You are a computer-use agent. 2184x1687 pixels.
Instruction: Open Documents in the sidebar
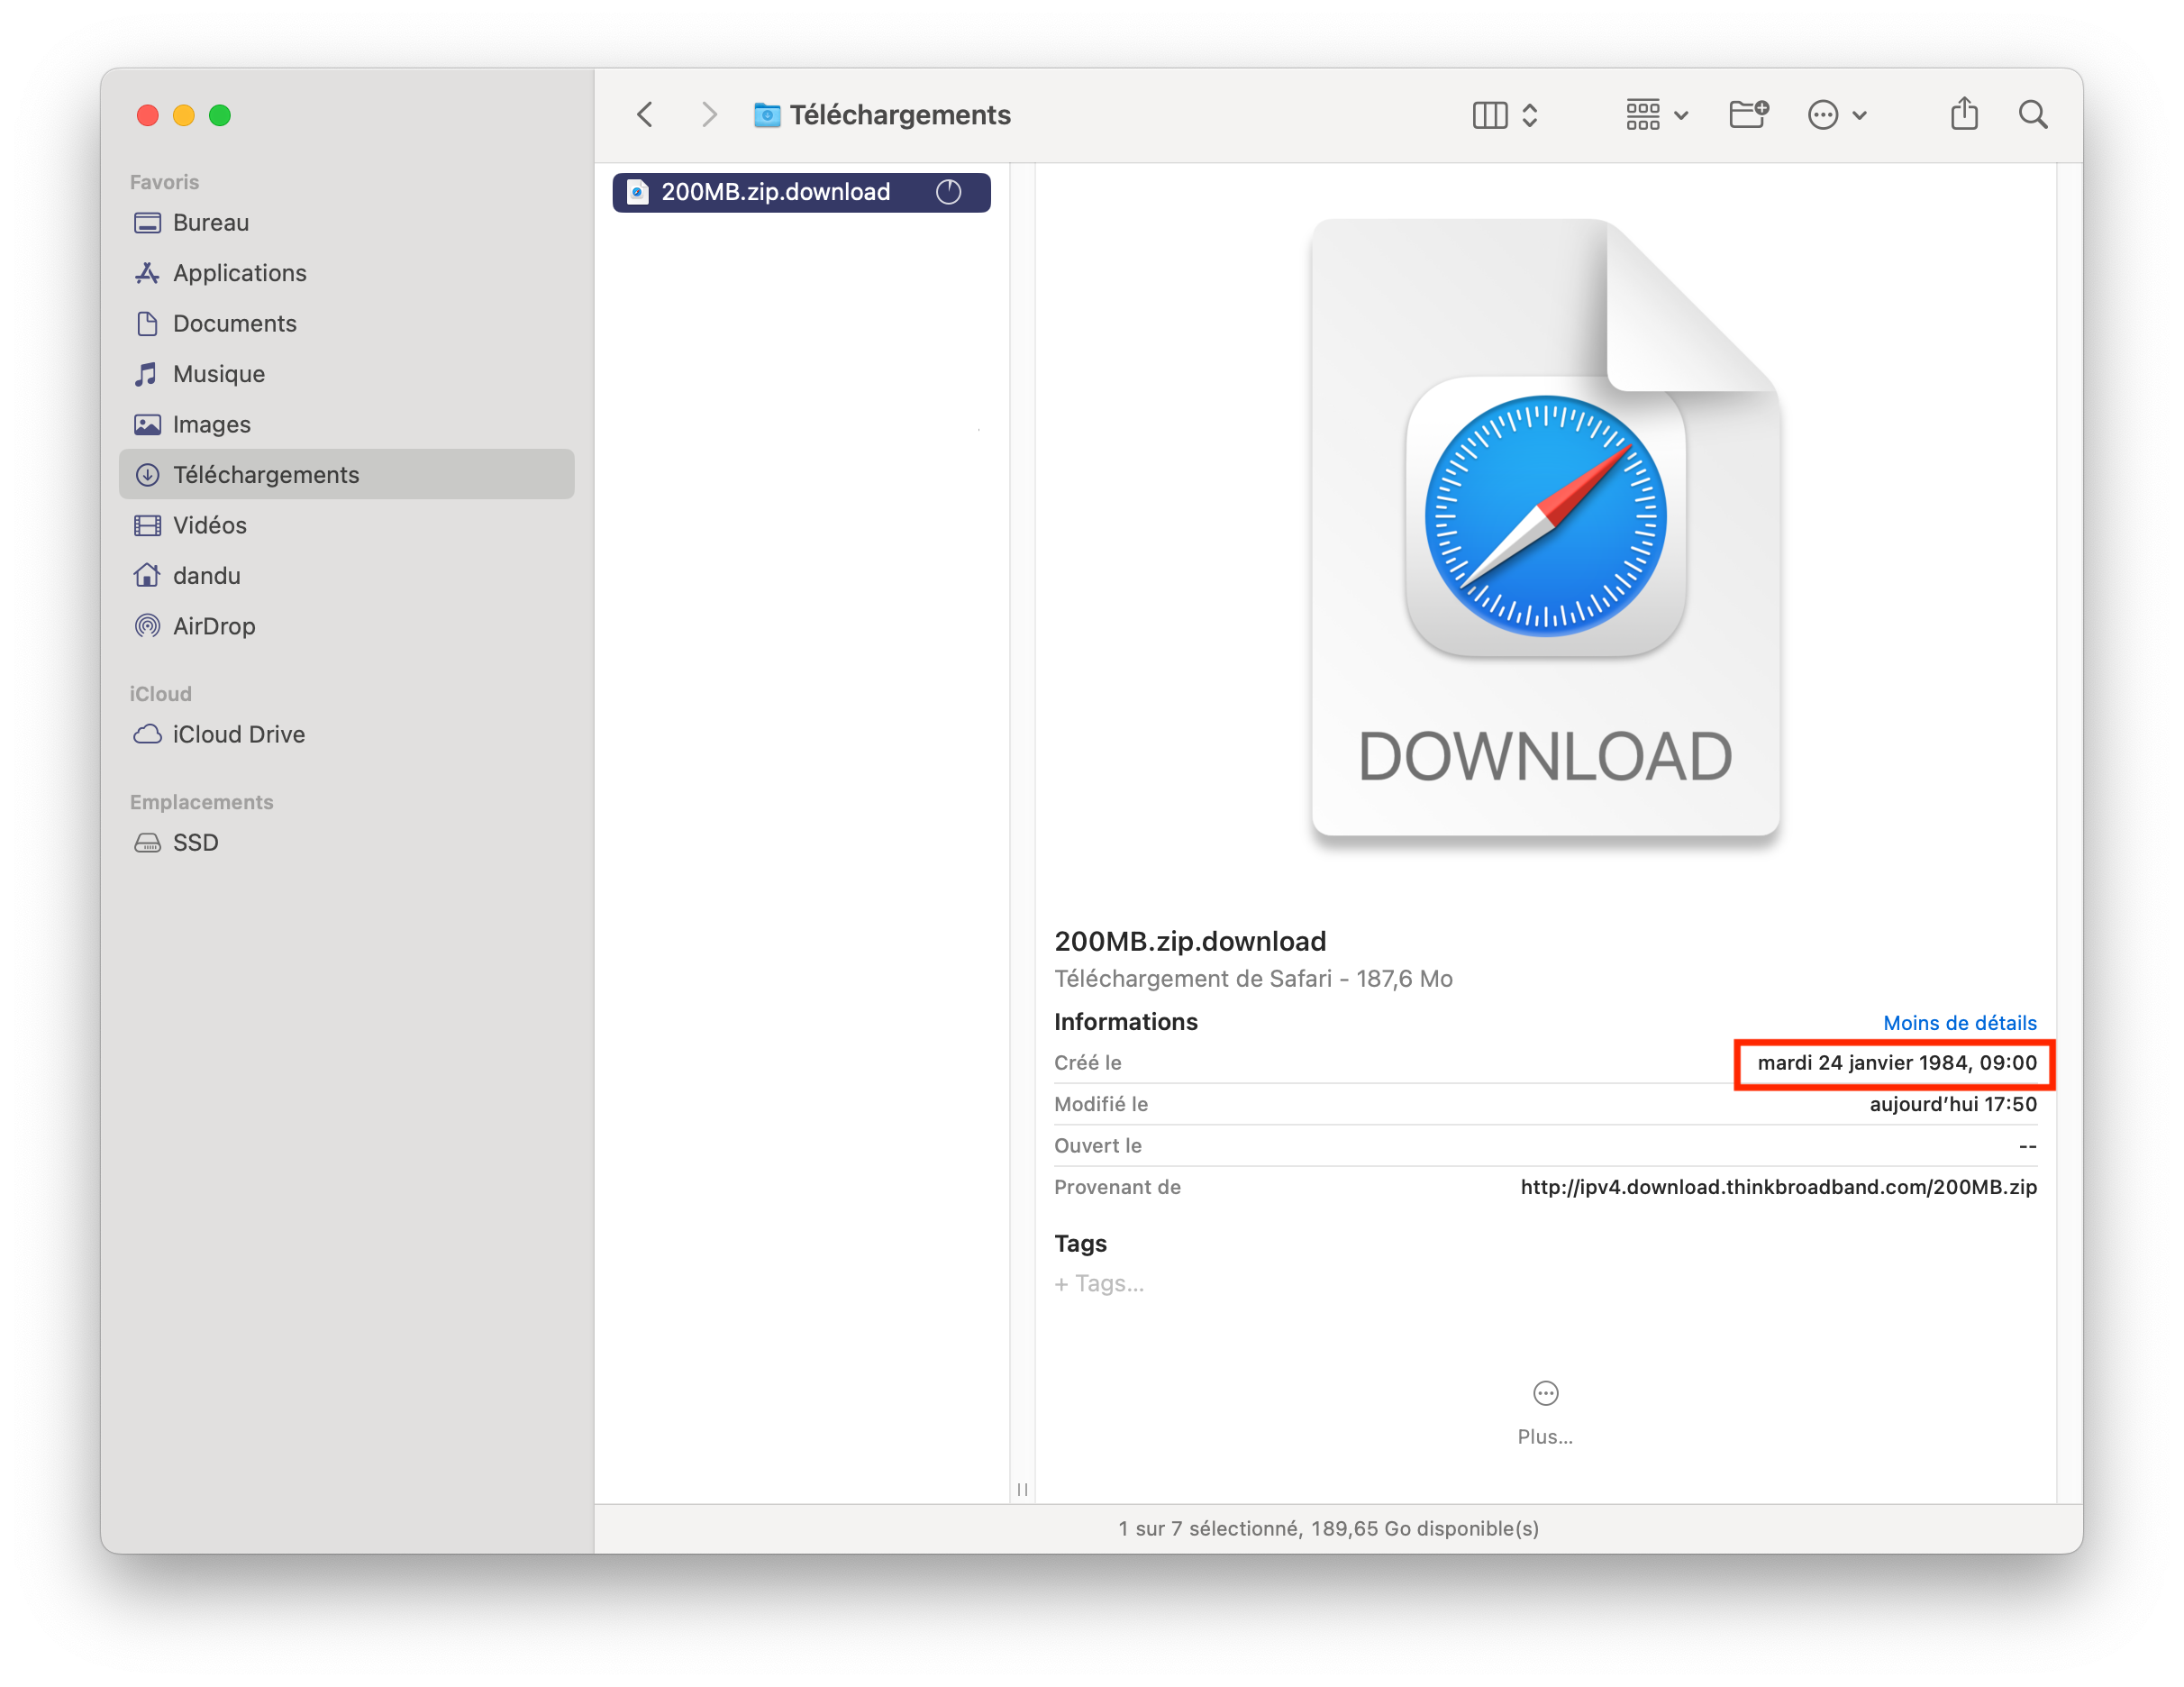(x=346, y=323)
